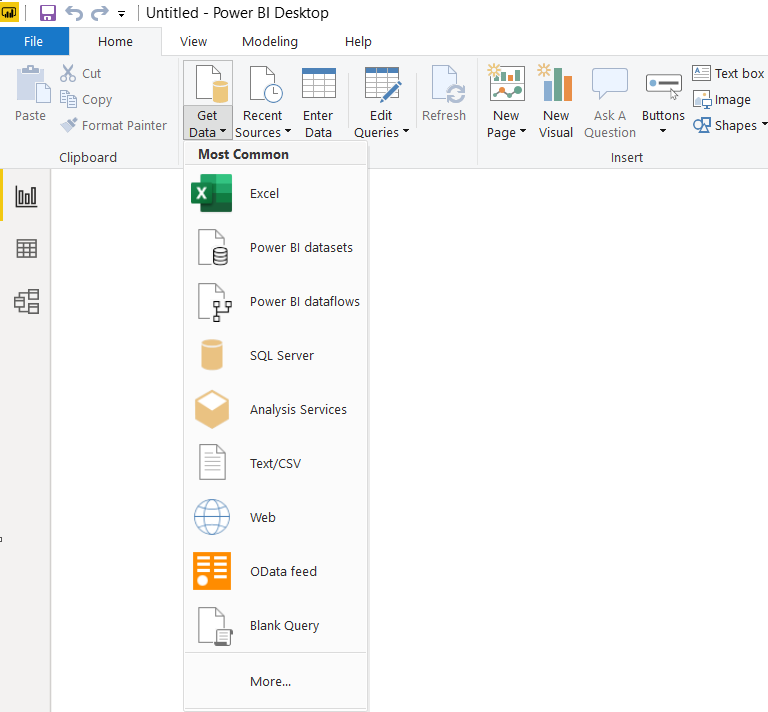Switch to Data view in left sidebar
The height and width of the screenshot is (712, 768).
[x=26, y=249]
